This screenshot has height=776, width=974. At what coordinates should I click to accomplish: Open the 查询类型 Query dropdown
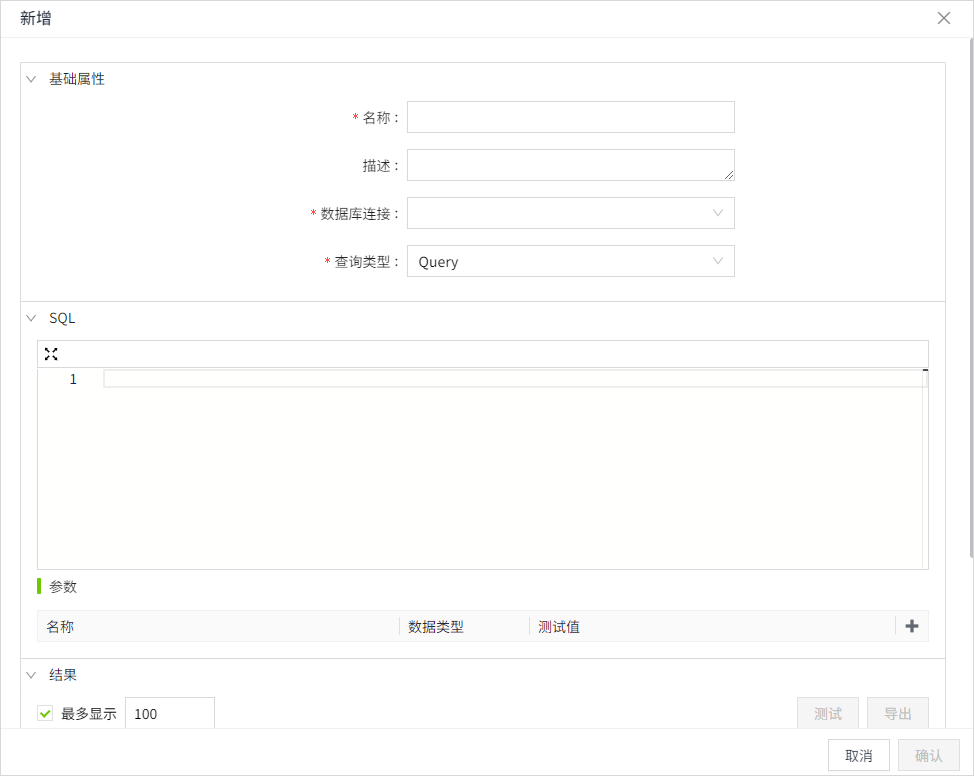[570, 261]
